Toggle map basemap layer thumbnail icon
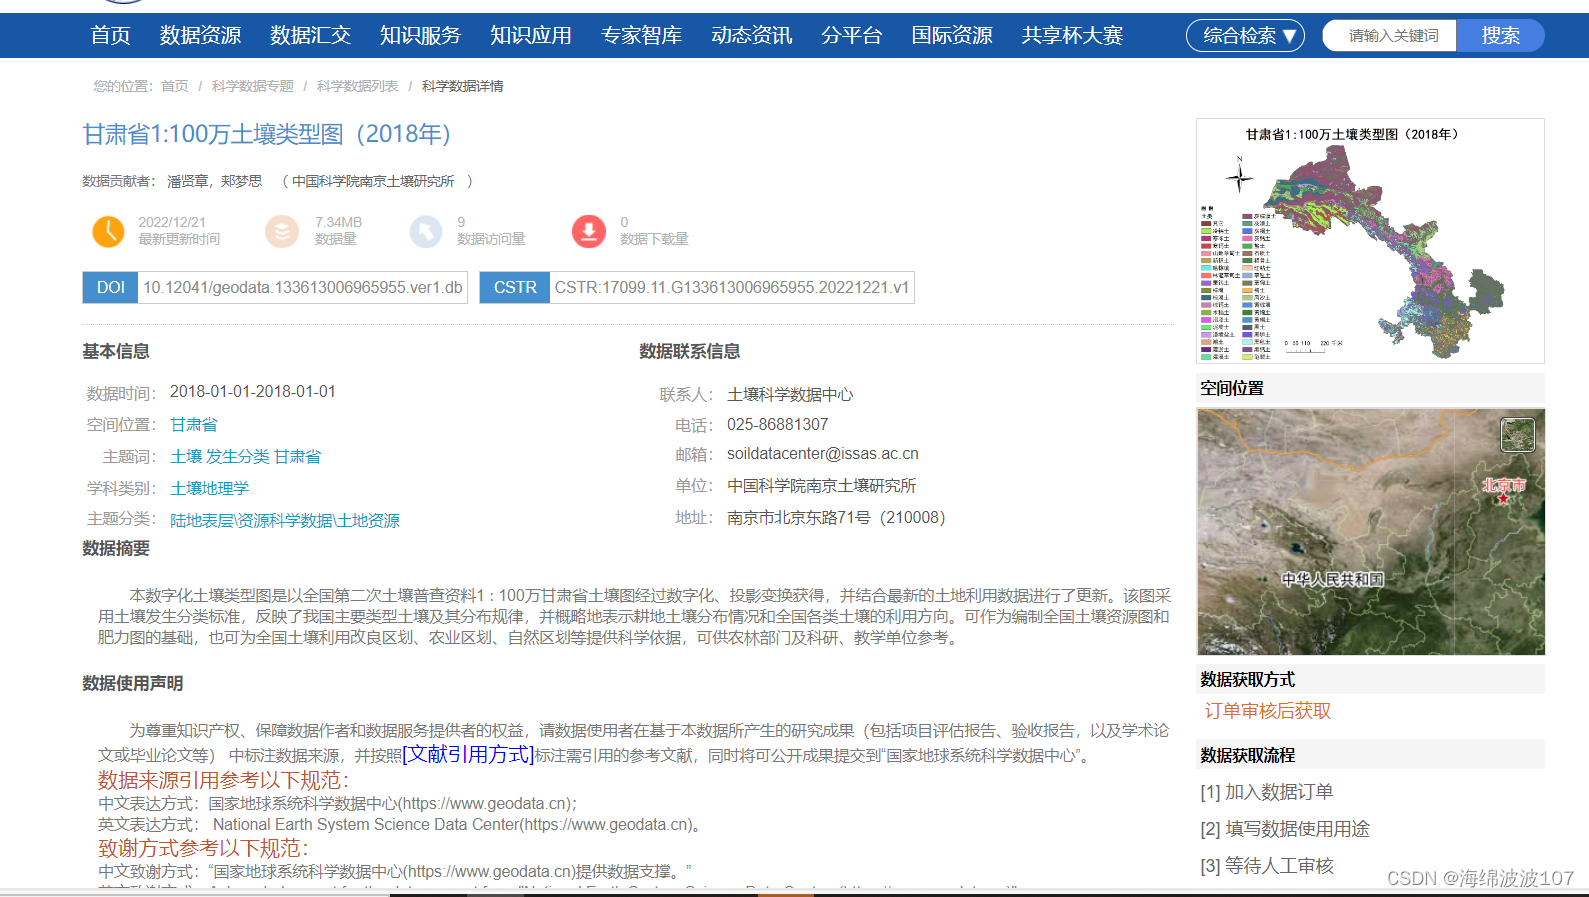The width and height of the screenshot is (1589, 897). pos(1518,435)
